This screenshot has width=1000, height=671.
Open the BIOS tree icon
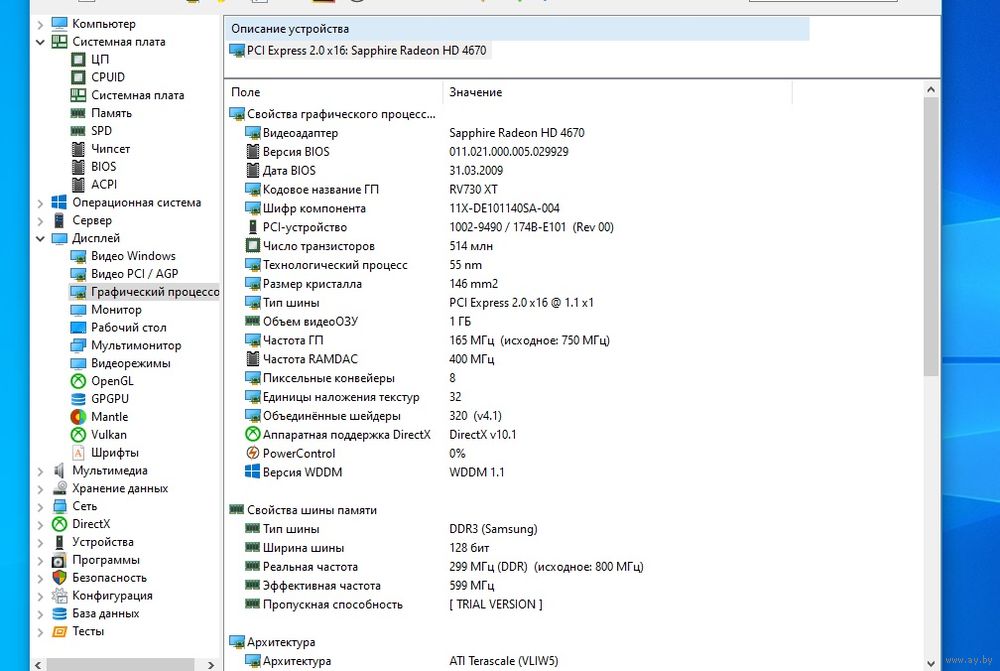coord(78,166)
